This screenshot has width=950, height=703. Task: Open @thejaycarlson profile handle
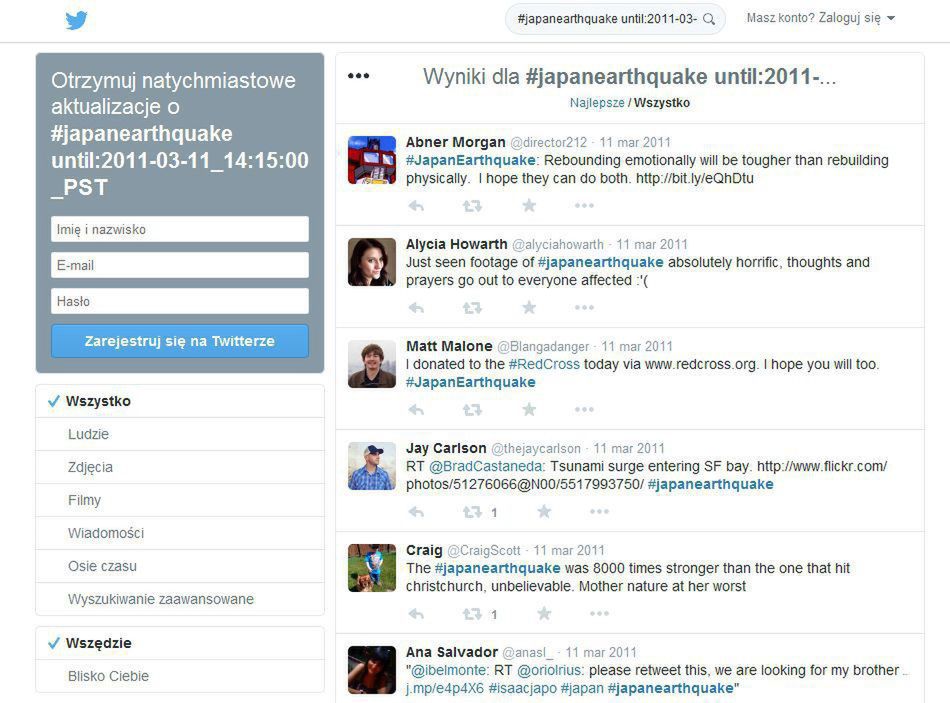click(x=536, y=448)
